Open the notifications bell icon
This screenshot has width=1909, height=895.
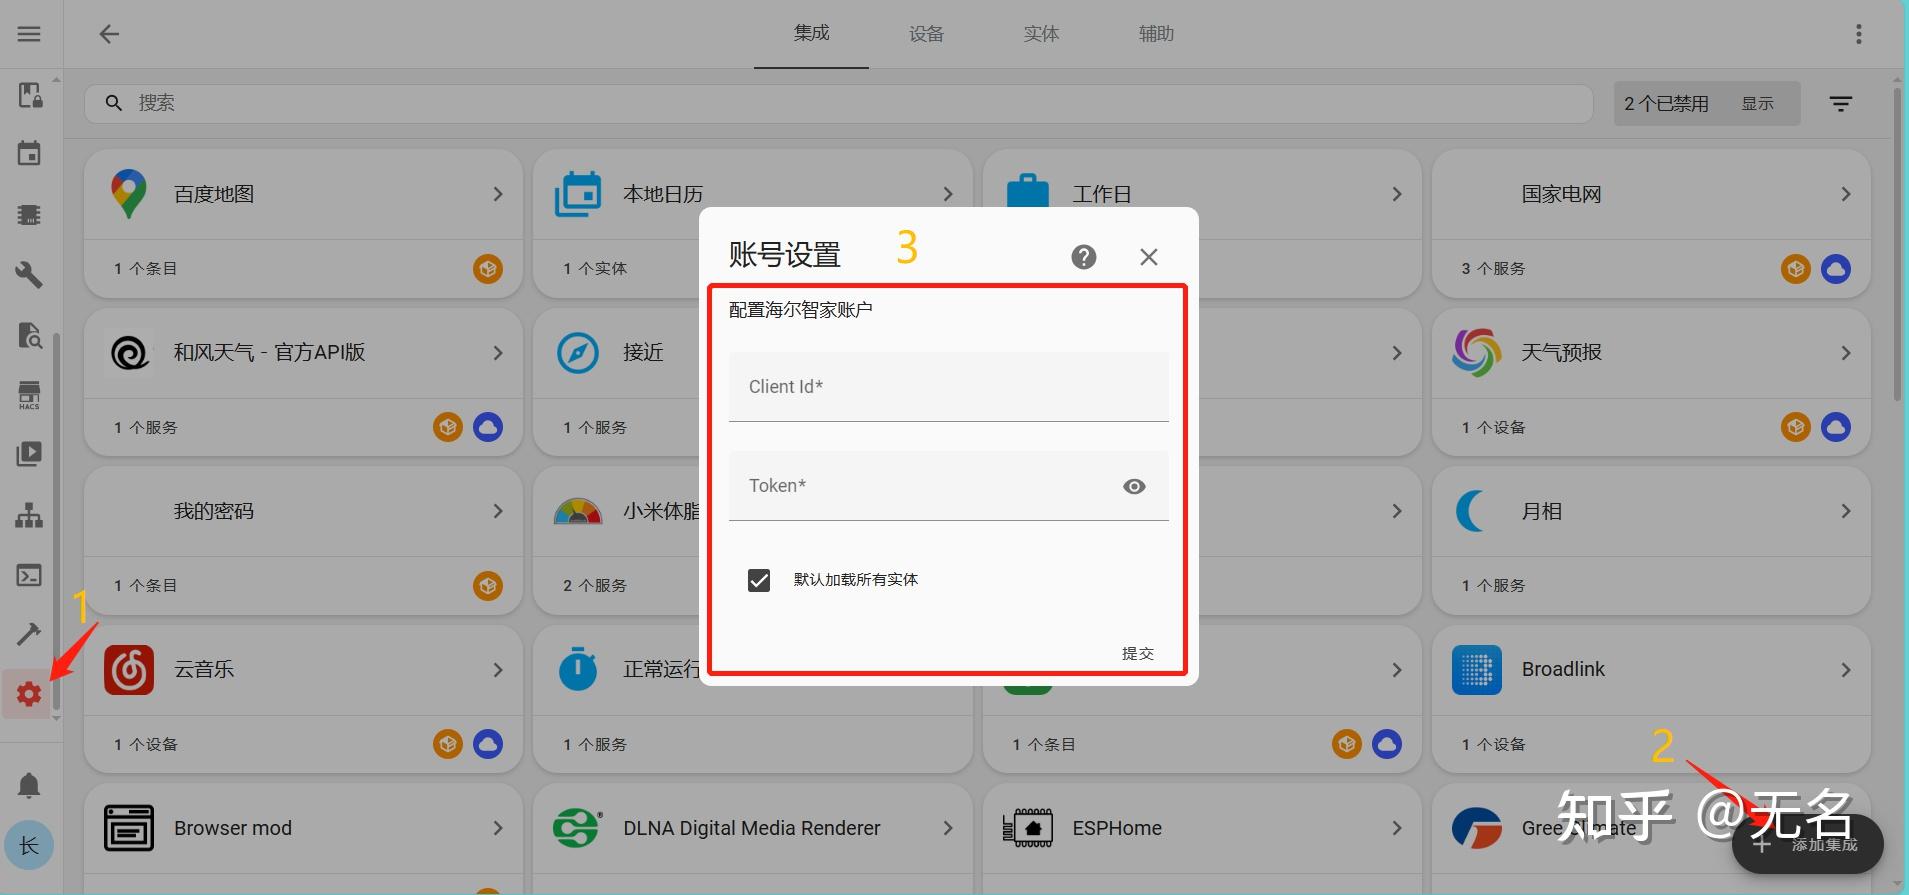29,785
